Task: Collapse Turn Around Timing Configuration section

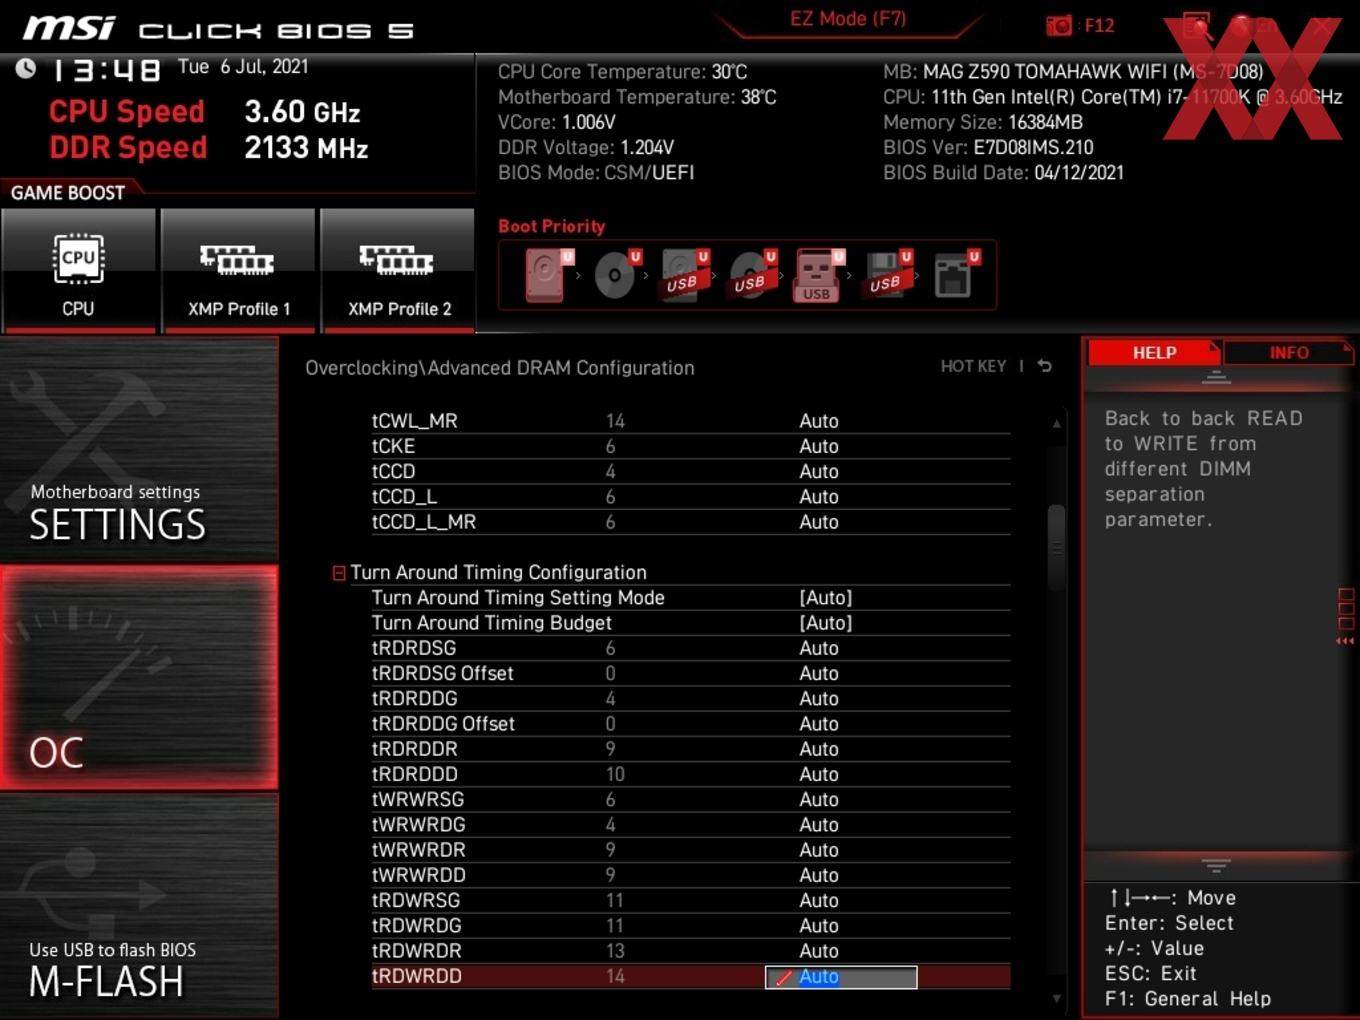Action: [x=339, y=573]
